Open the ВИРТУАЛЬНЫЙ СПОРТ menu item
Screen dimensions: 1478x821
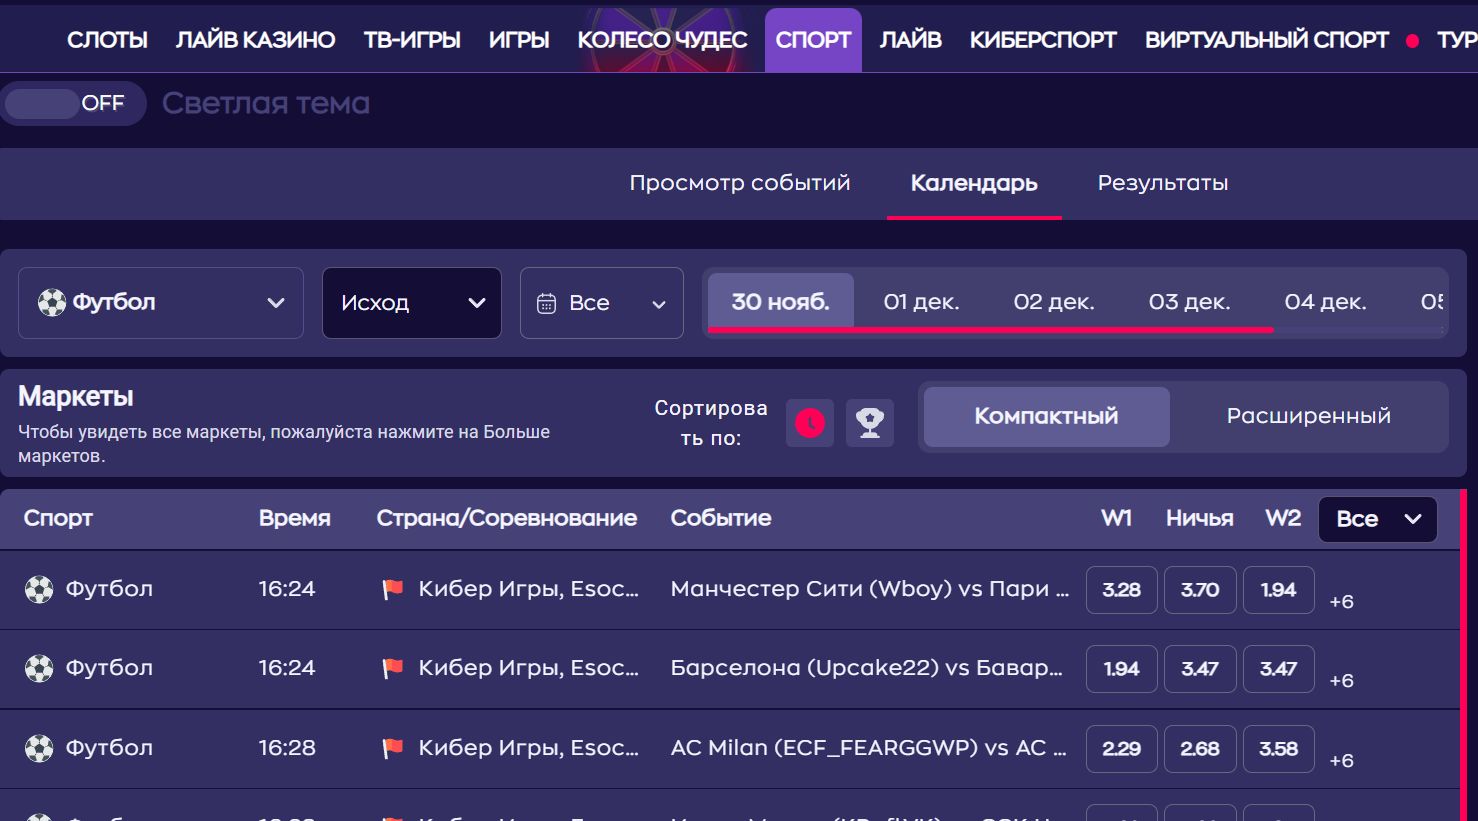click(1267, 40)
